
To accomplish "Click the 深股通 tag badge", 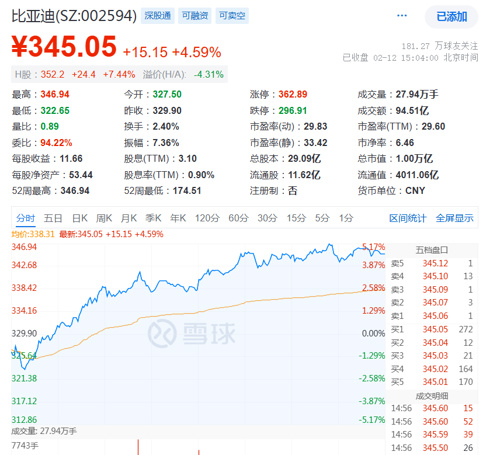I will 158,16.
